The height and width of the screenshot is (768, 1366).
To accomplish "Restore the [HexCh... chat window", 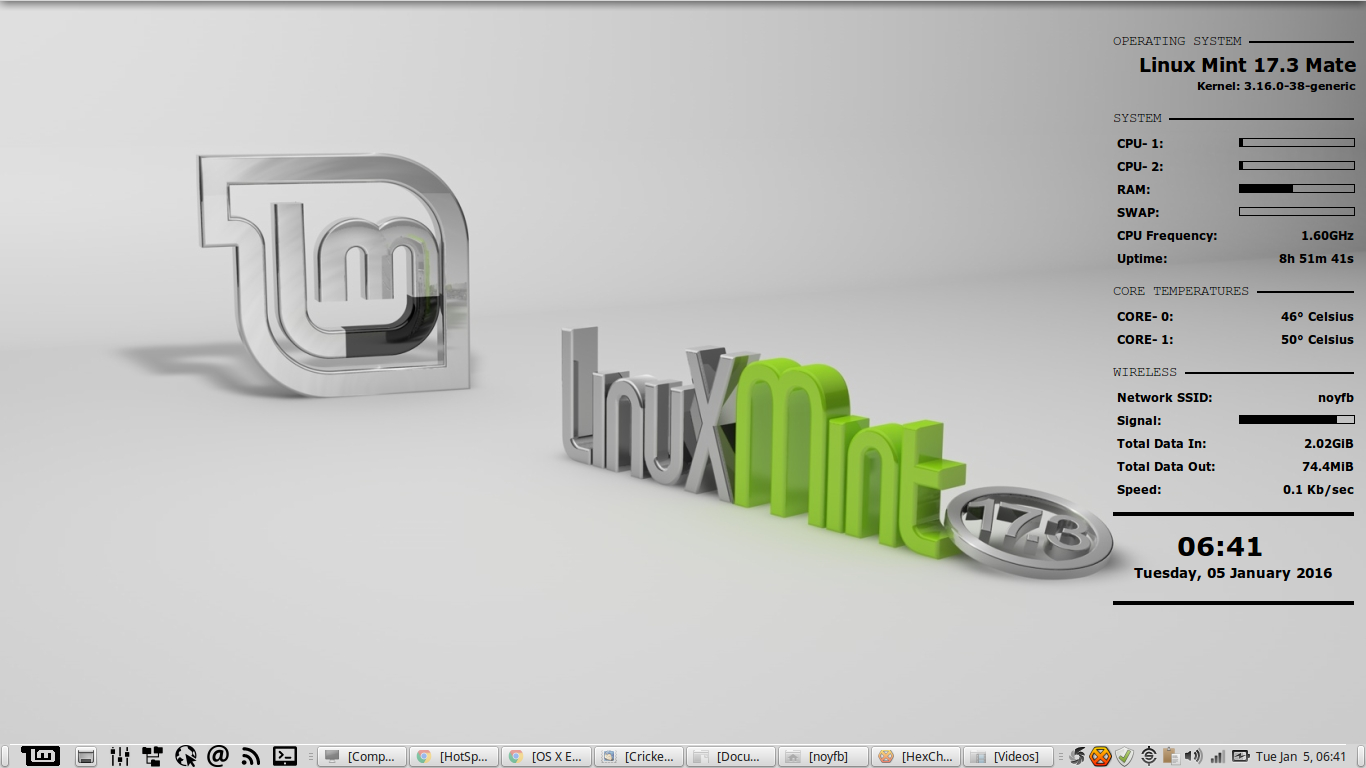I will pos(915,757).
